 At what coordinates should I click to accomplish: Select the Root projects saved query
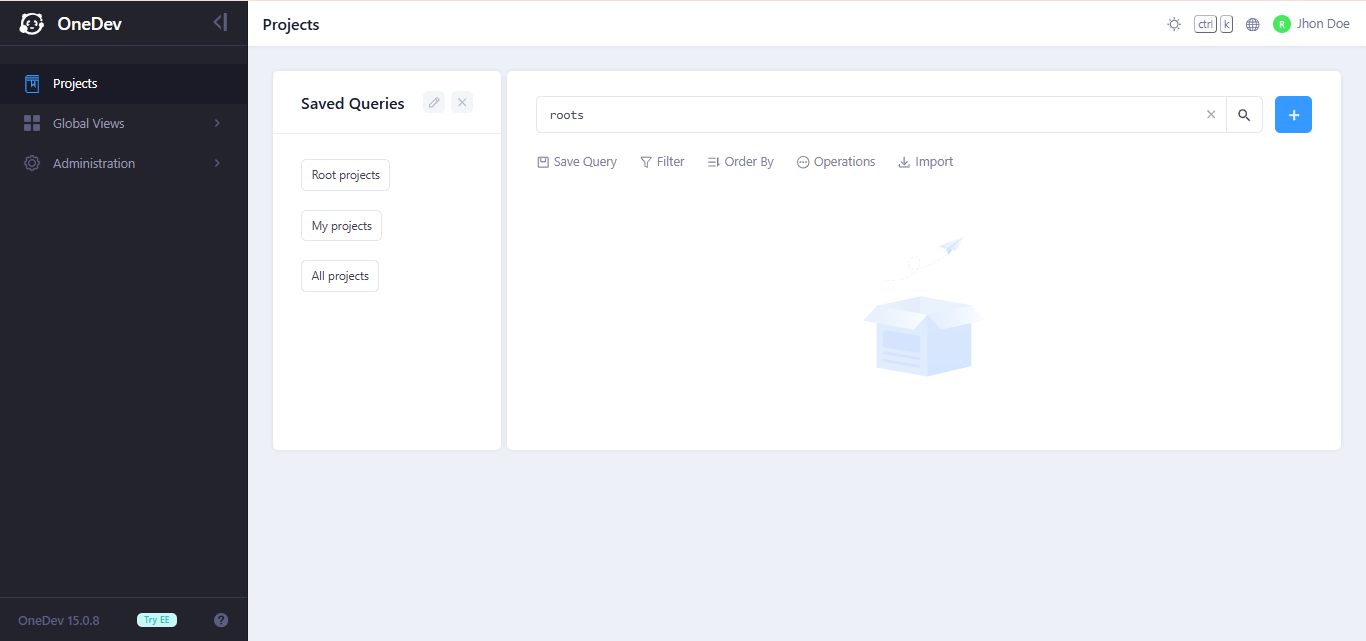345,175
